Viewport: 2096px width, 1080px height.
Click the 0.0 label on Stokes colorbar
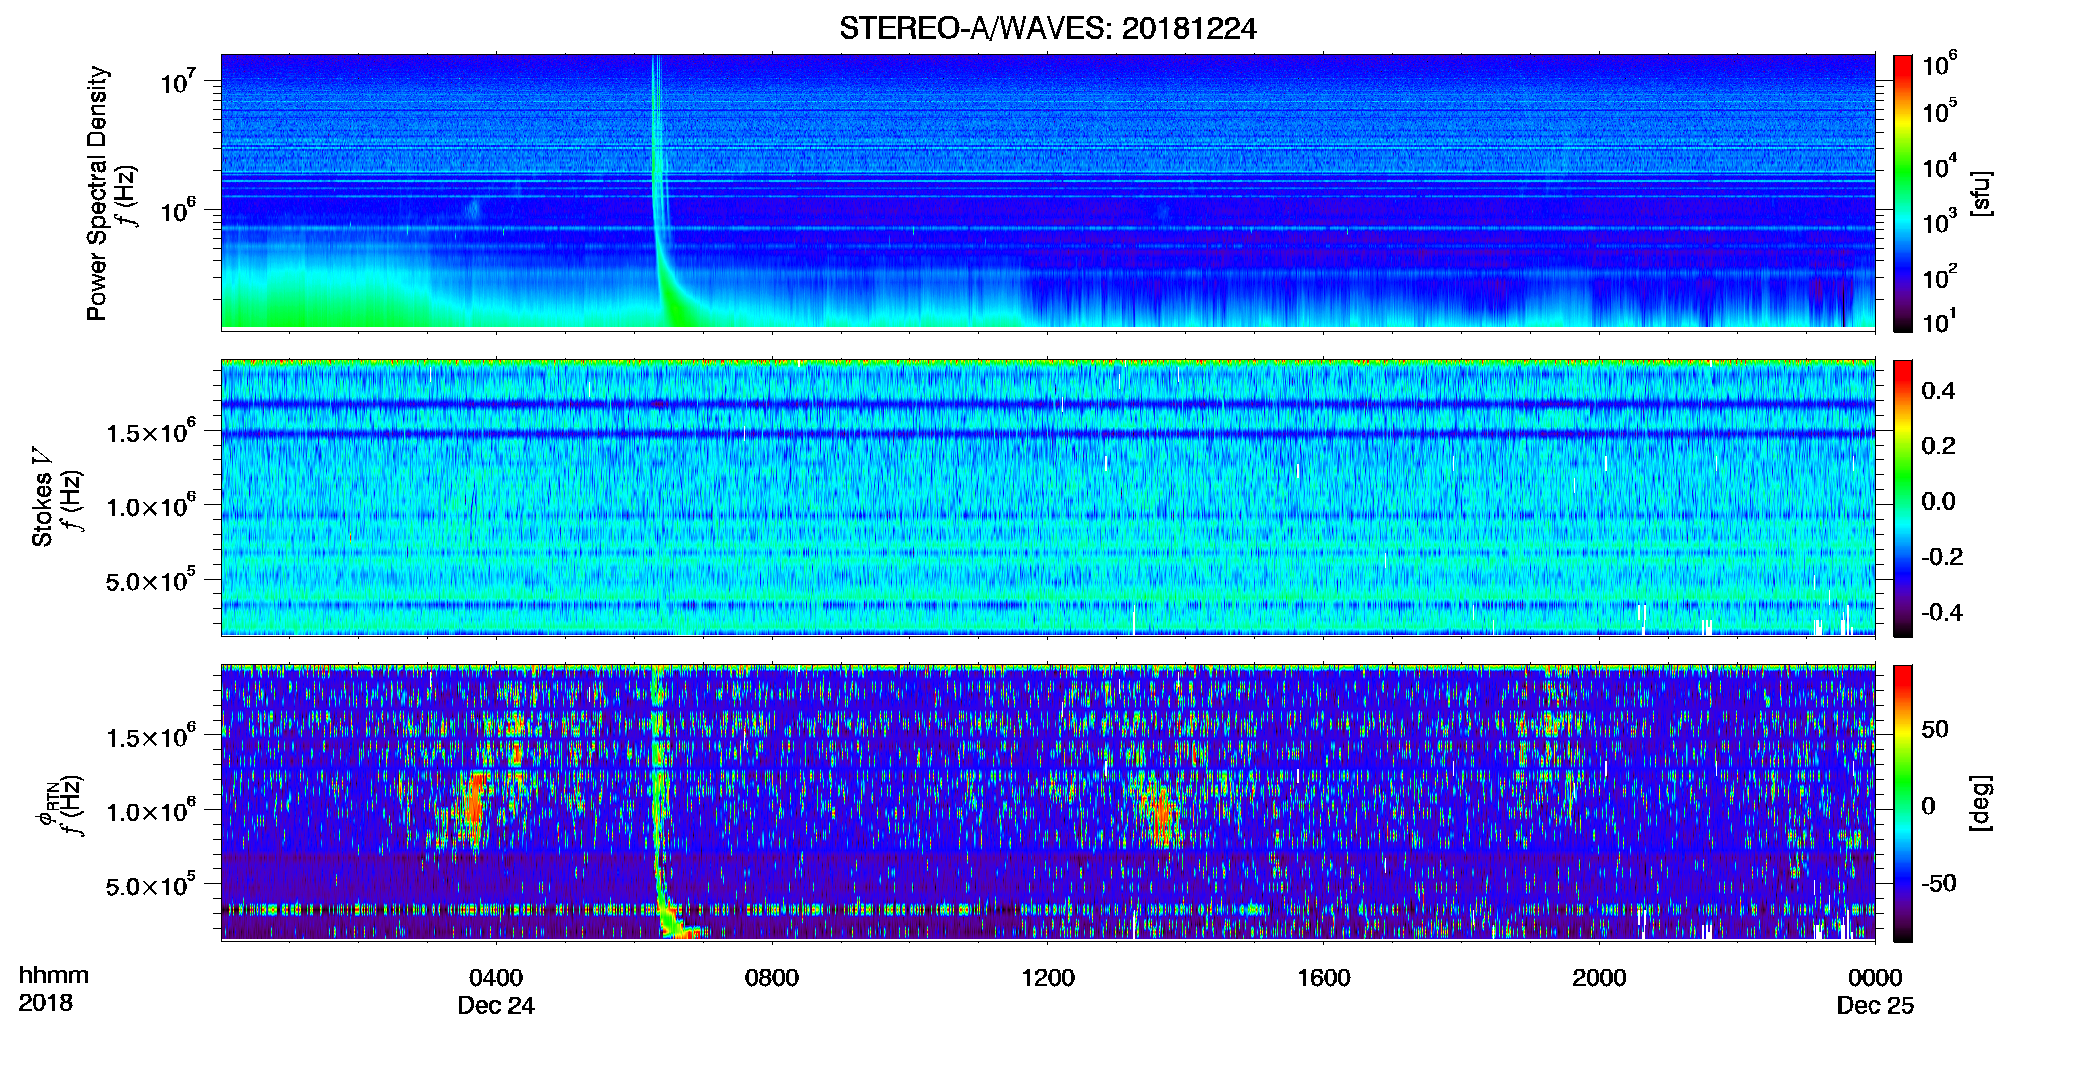coord(1938,501)
